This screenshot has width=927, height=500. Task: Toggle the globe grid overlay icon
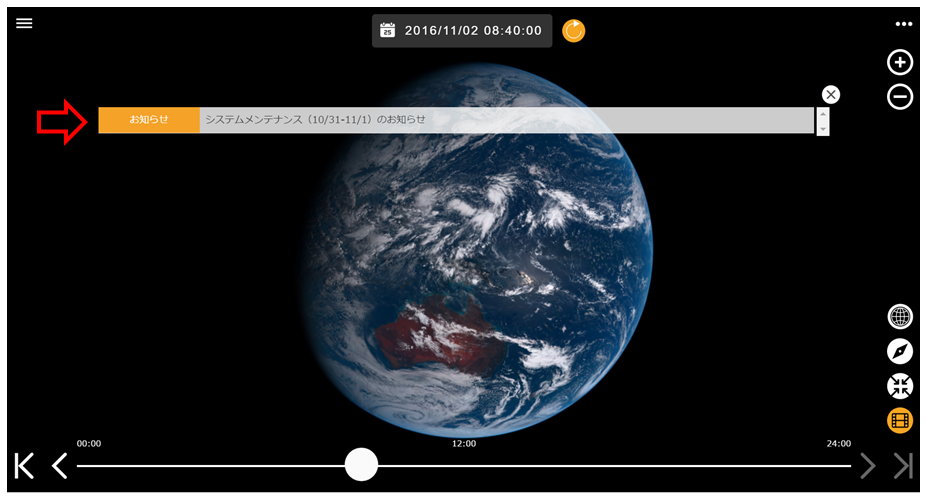click(x=900, y=317)
